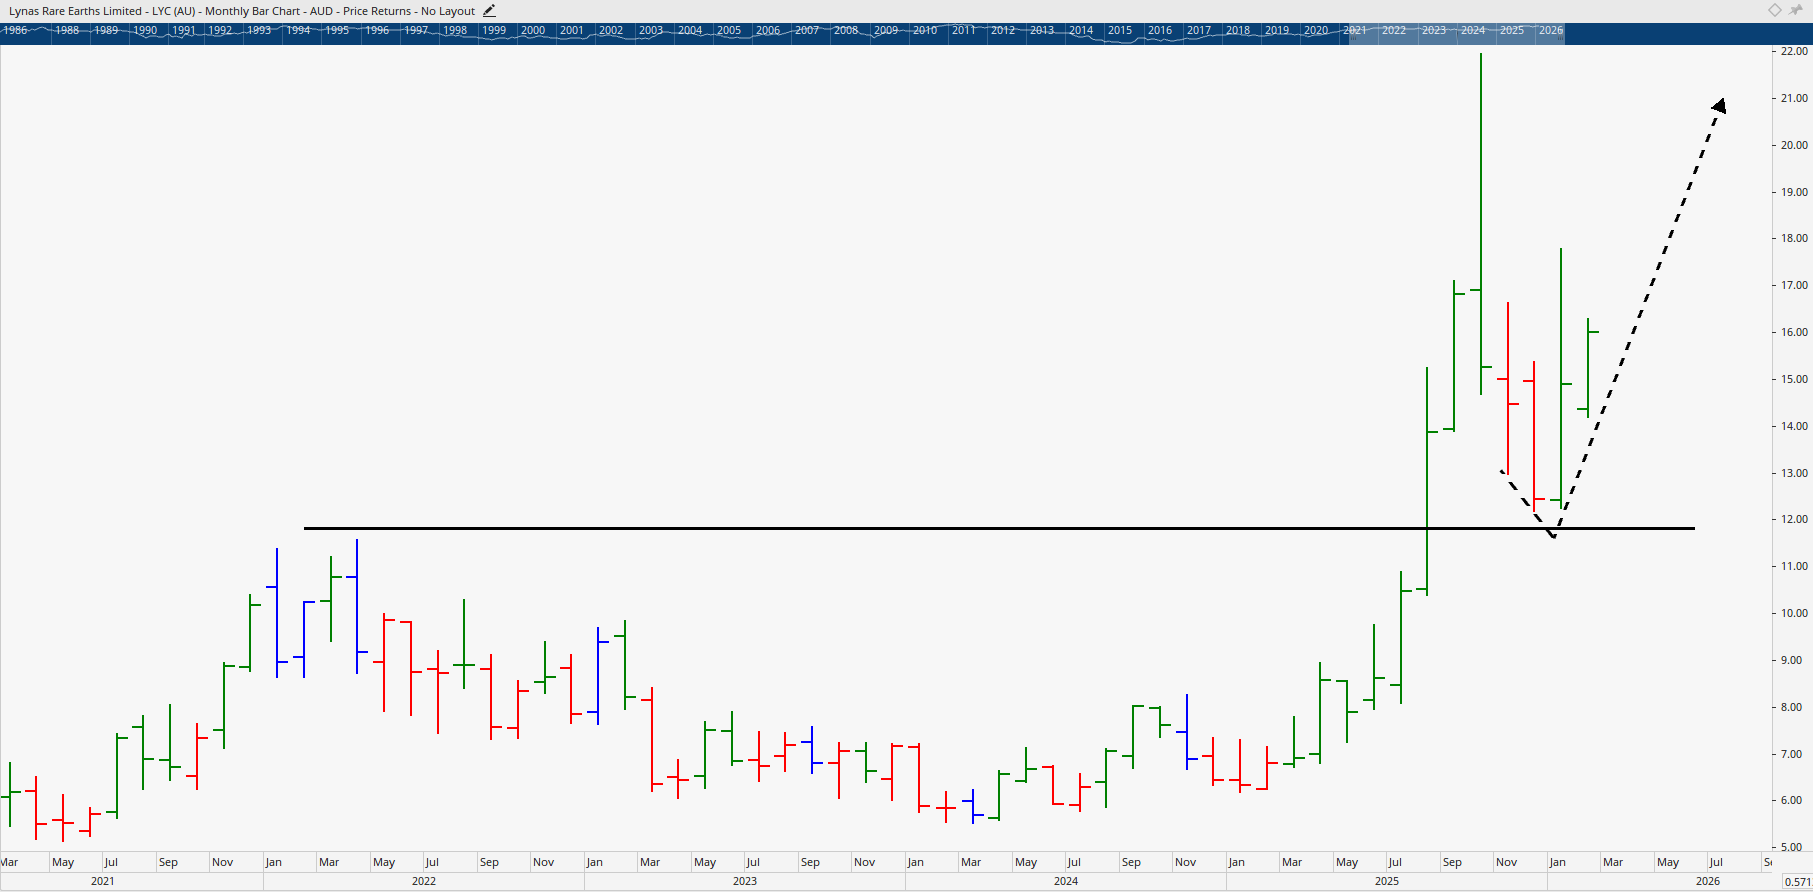Jump to 1986 in the year navigator
The height and width of the screenshot is (892, 1813).
pyautogui.click(x=15, y=30)
